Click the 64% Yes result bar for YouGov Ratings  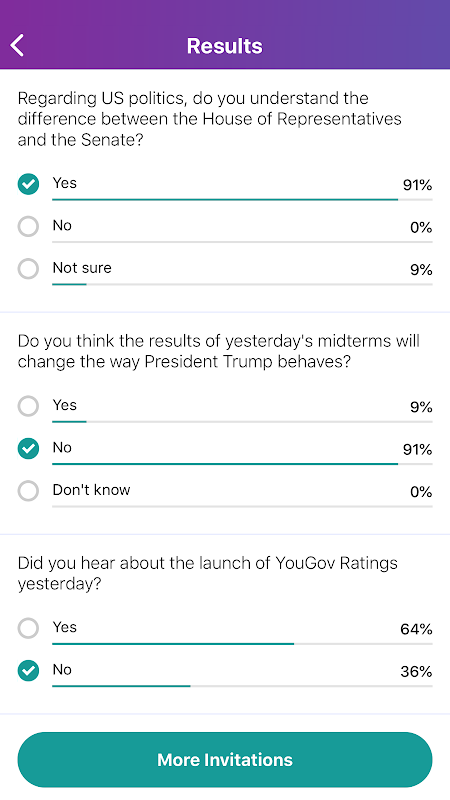tap(242, 644)
